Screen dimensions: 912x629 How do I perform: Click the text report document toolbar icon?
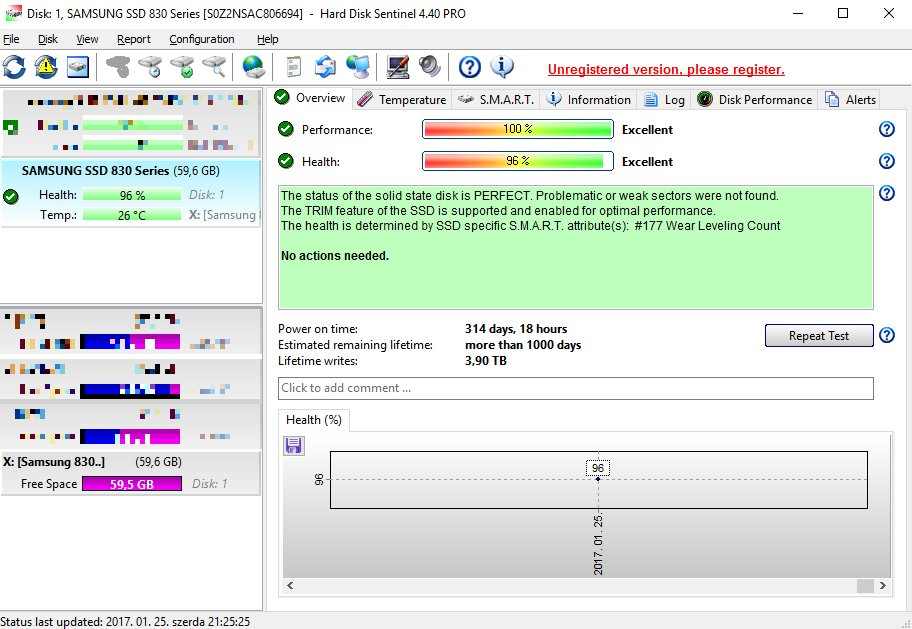294,67
